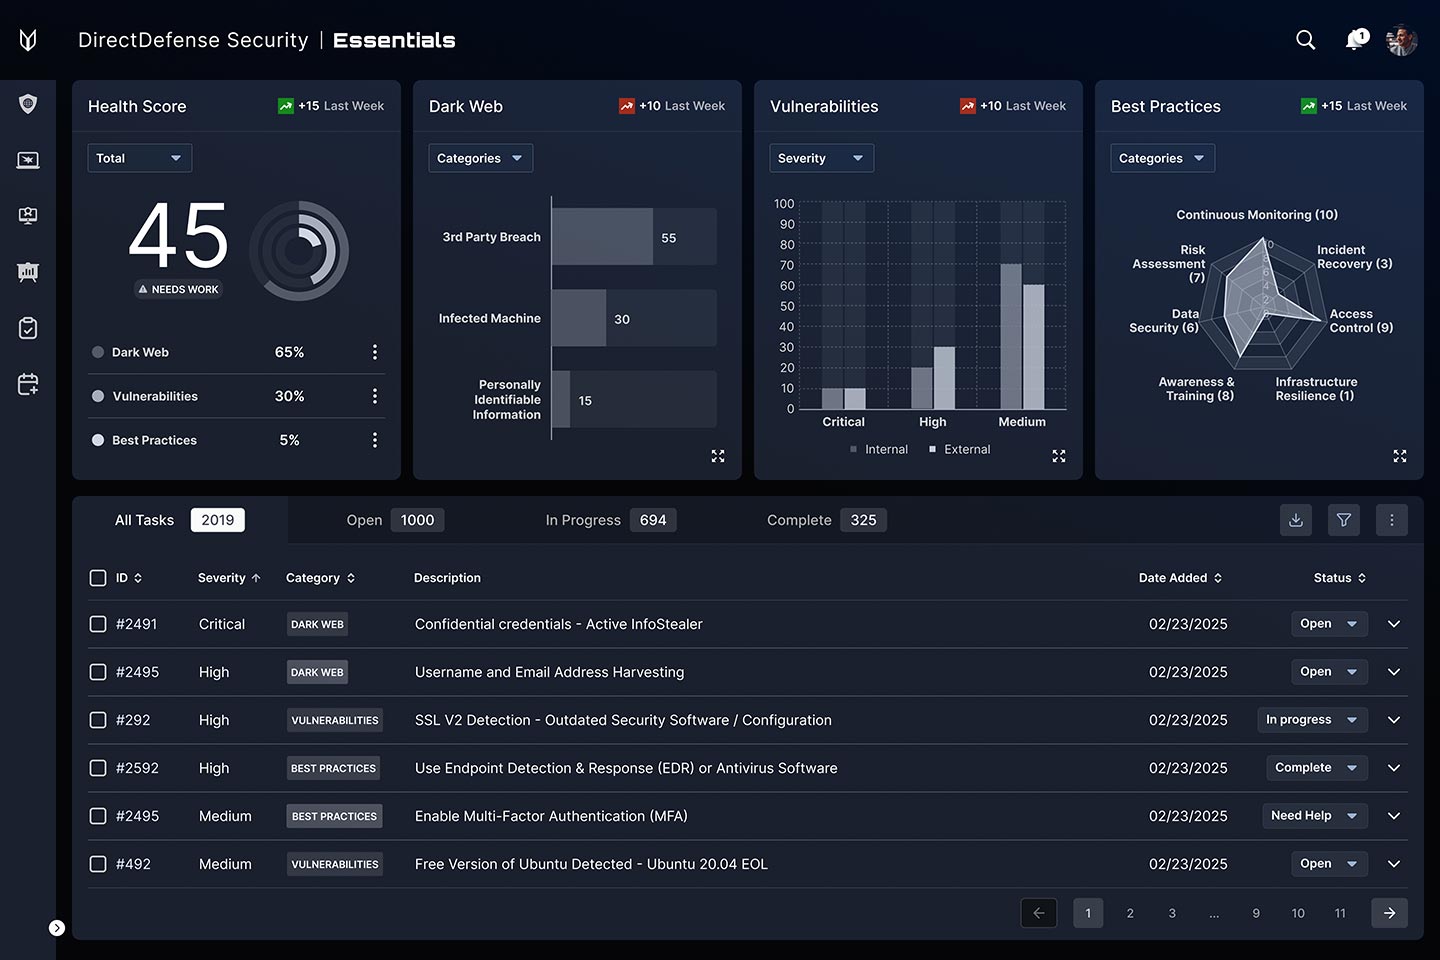This screenshot has width=1440, height=960.
Task: Sort table by Status column
Action: click(x=1340, y=578)
